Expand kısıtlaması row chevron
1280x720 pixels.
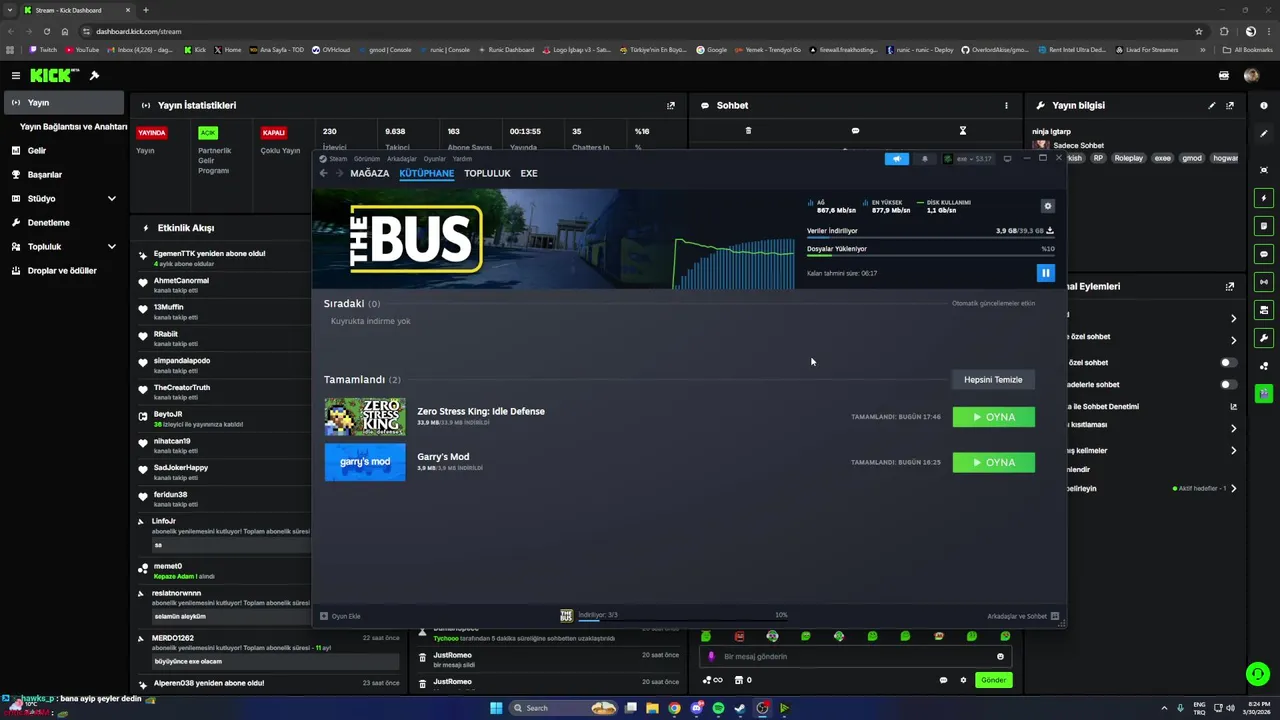1233,428
